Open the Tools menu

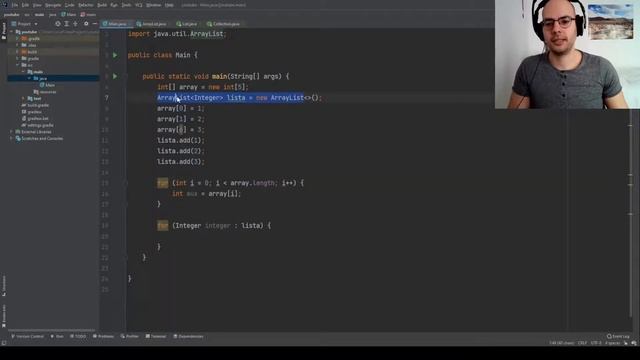(x=127, y=5)
